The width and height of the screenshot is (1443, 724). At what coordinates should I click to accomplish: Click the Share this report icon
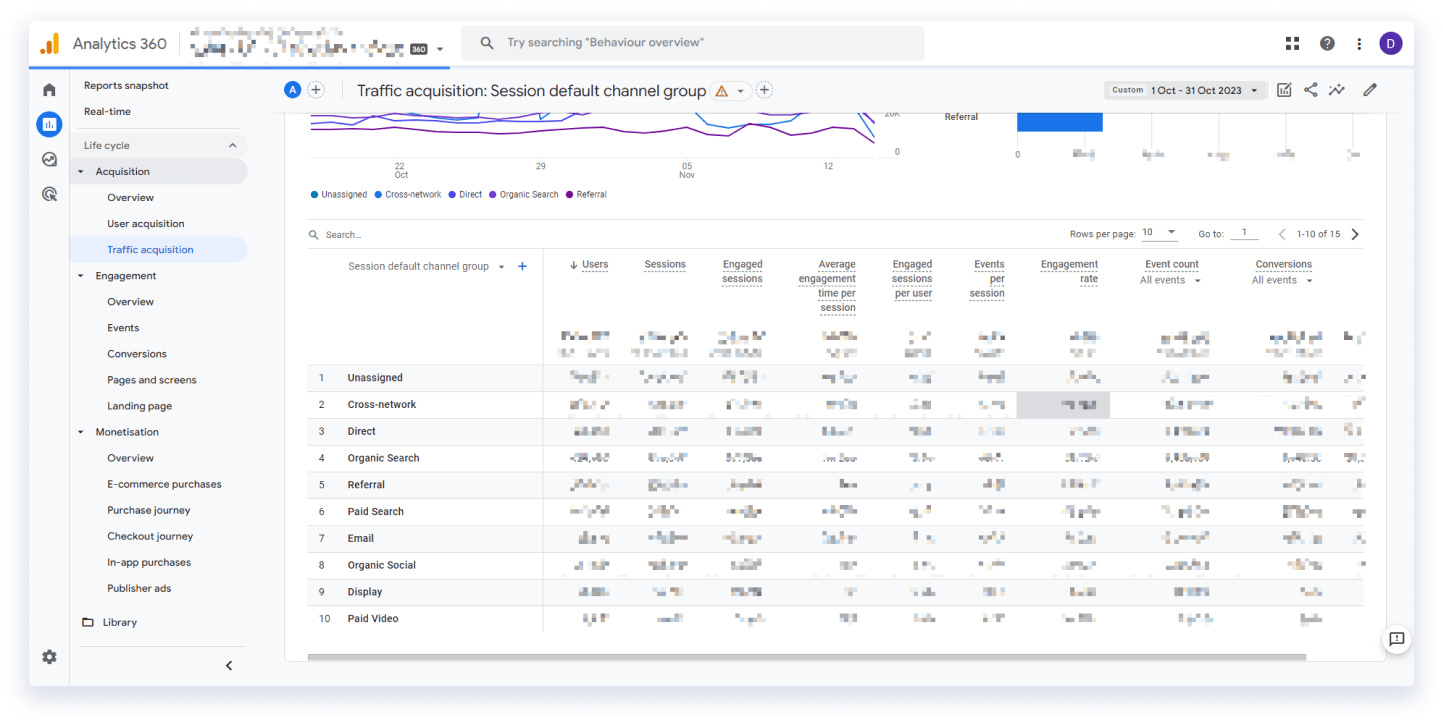tap(1311, 90)
